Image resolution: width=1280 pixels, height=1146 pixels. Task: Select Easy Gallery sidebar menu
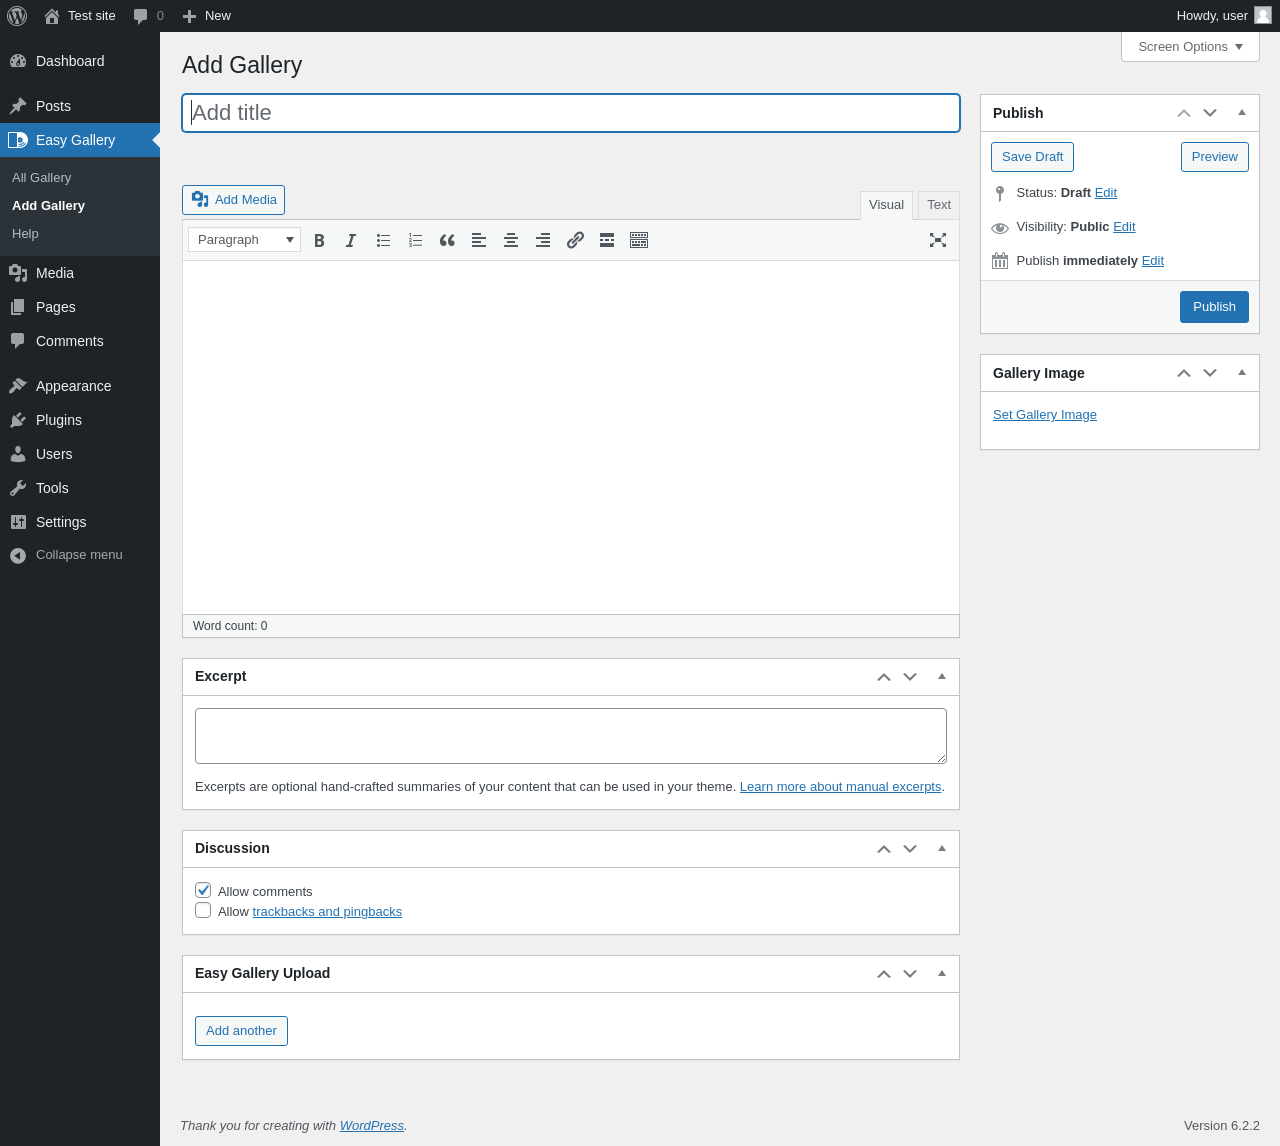tap(80, 140)
